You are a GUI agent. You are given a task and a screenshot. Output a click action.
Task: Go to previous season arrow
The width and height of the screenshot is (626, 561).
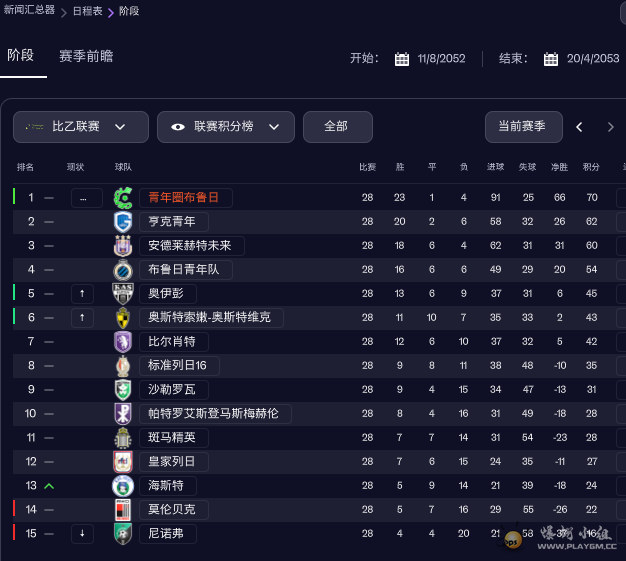pos(579,127)
